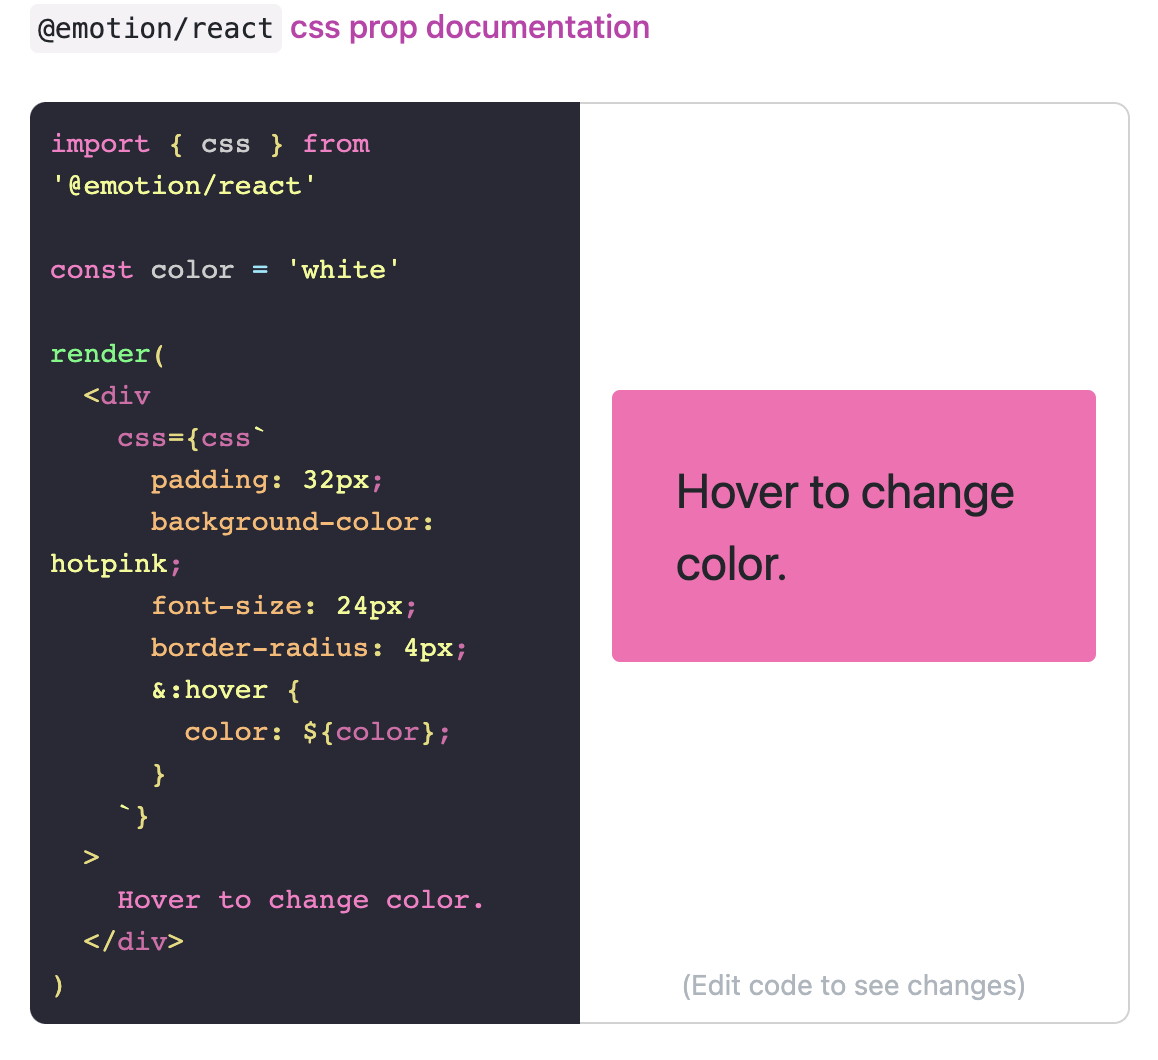Screen dimensions: 1158x1060
Task: Open the css prop documentation link
Action: [x=470, y=28]
